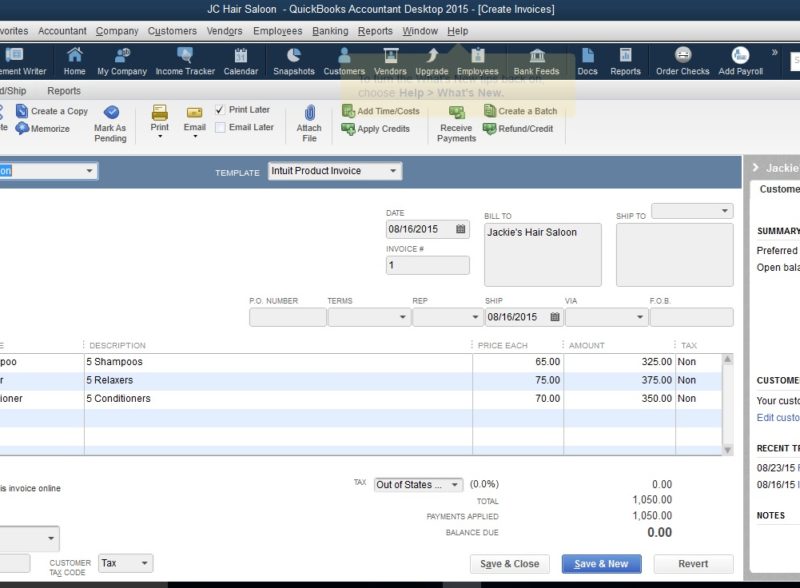This screenshot has height=588, width=800.
Task: Open the Help menu
Action: 458,31
